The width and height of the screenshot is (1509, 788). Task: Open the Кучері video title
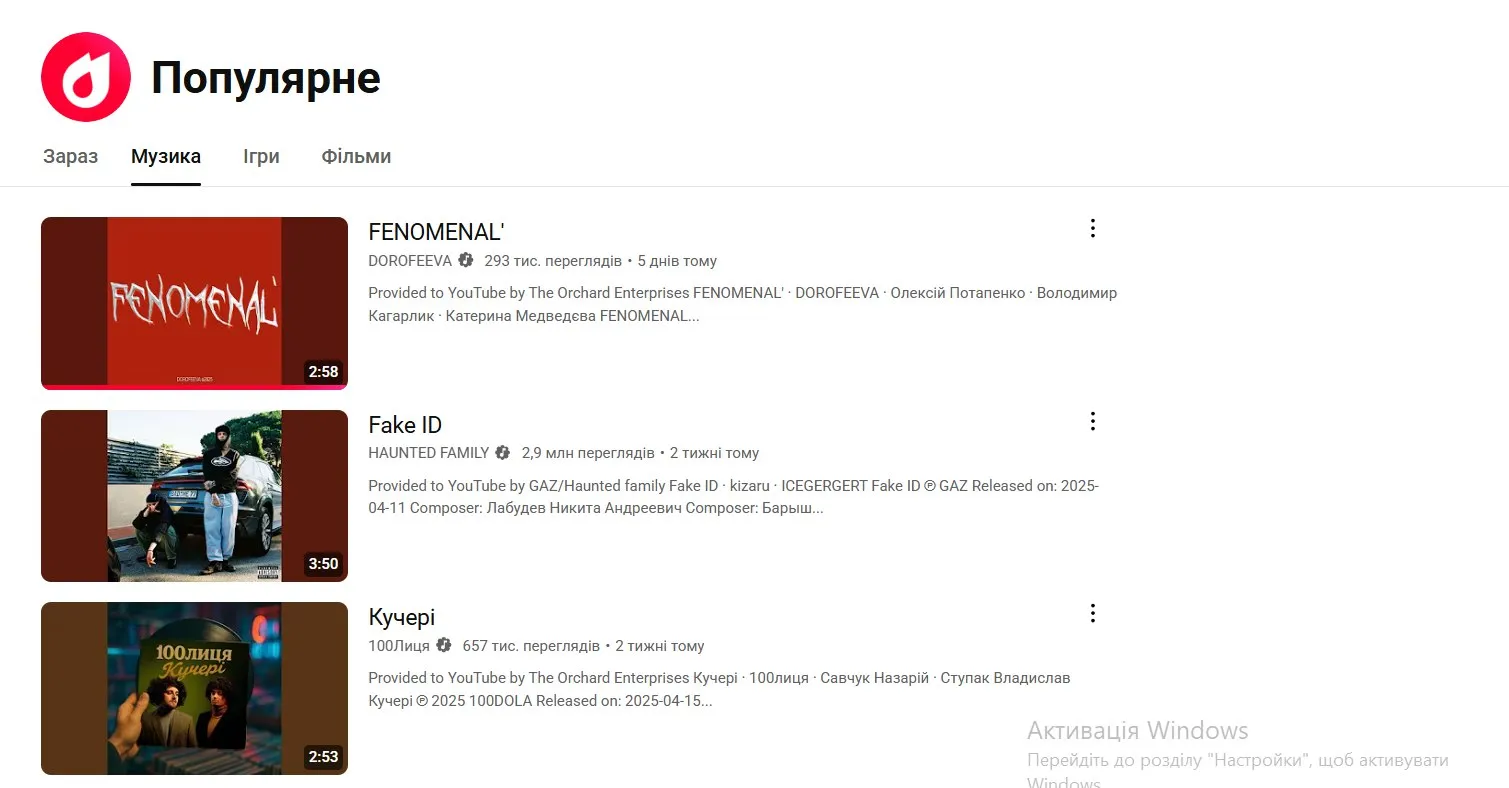pos(401,617)
